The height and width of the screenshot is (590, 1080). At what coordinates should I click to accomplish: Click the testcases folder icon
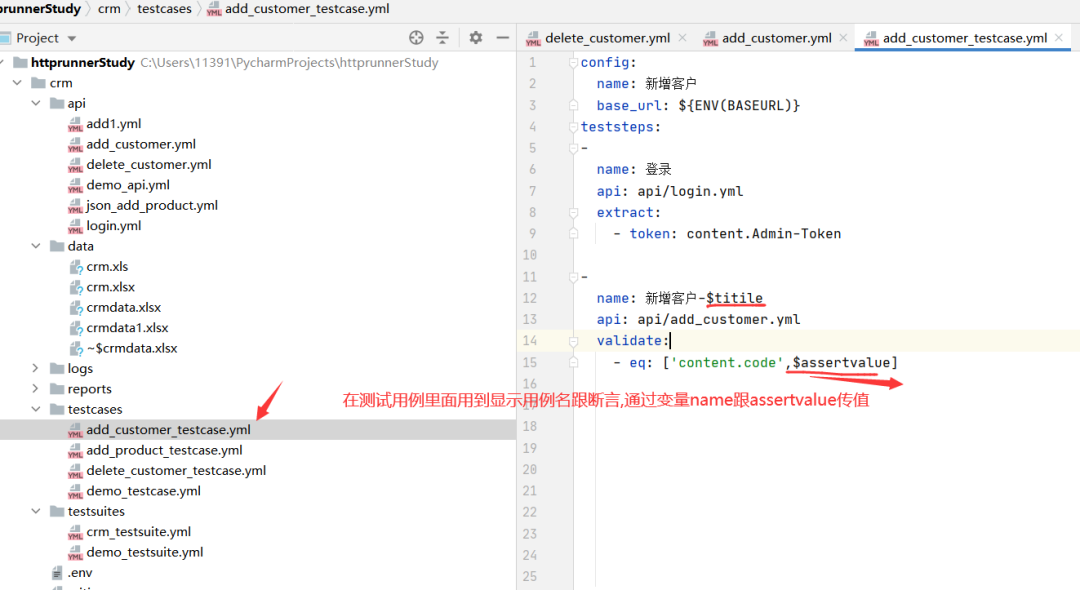[57, 409]
